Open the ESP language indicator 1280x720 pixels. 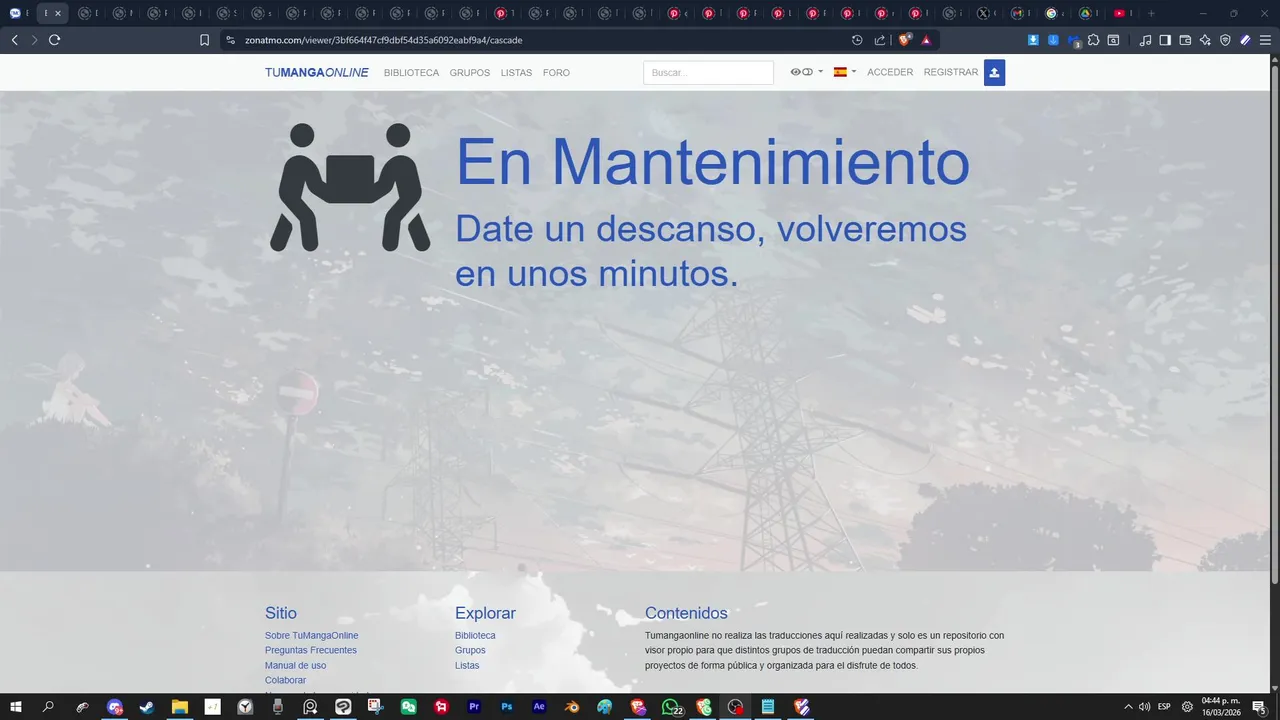(x=1164, y=707)
